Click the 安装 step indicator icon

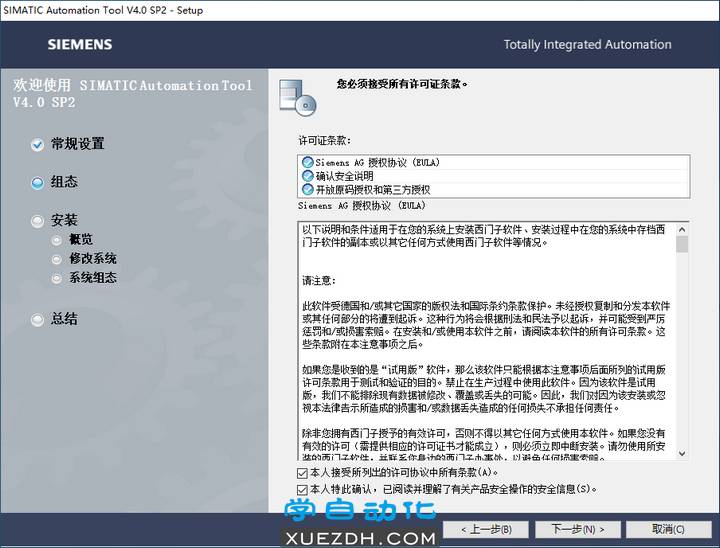[x=37, y=221]
